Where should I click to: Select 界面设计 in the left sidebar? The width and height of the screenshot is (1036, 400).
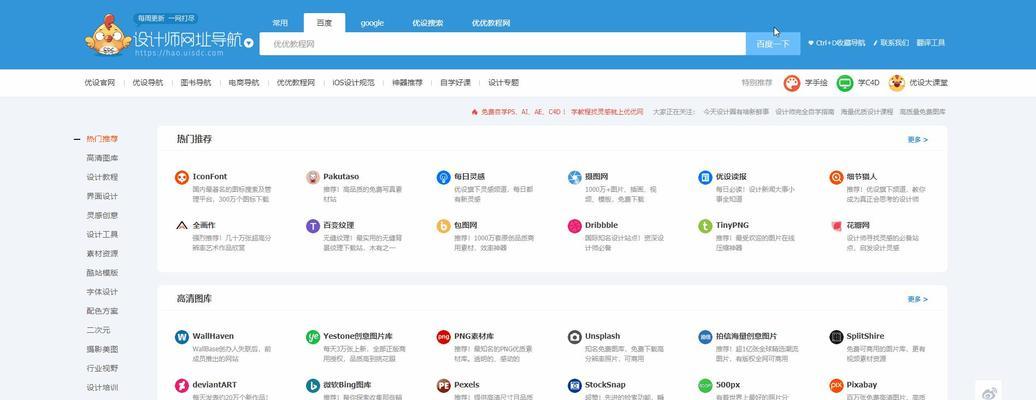102,196
